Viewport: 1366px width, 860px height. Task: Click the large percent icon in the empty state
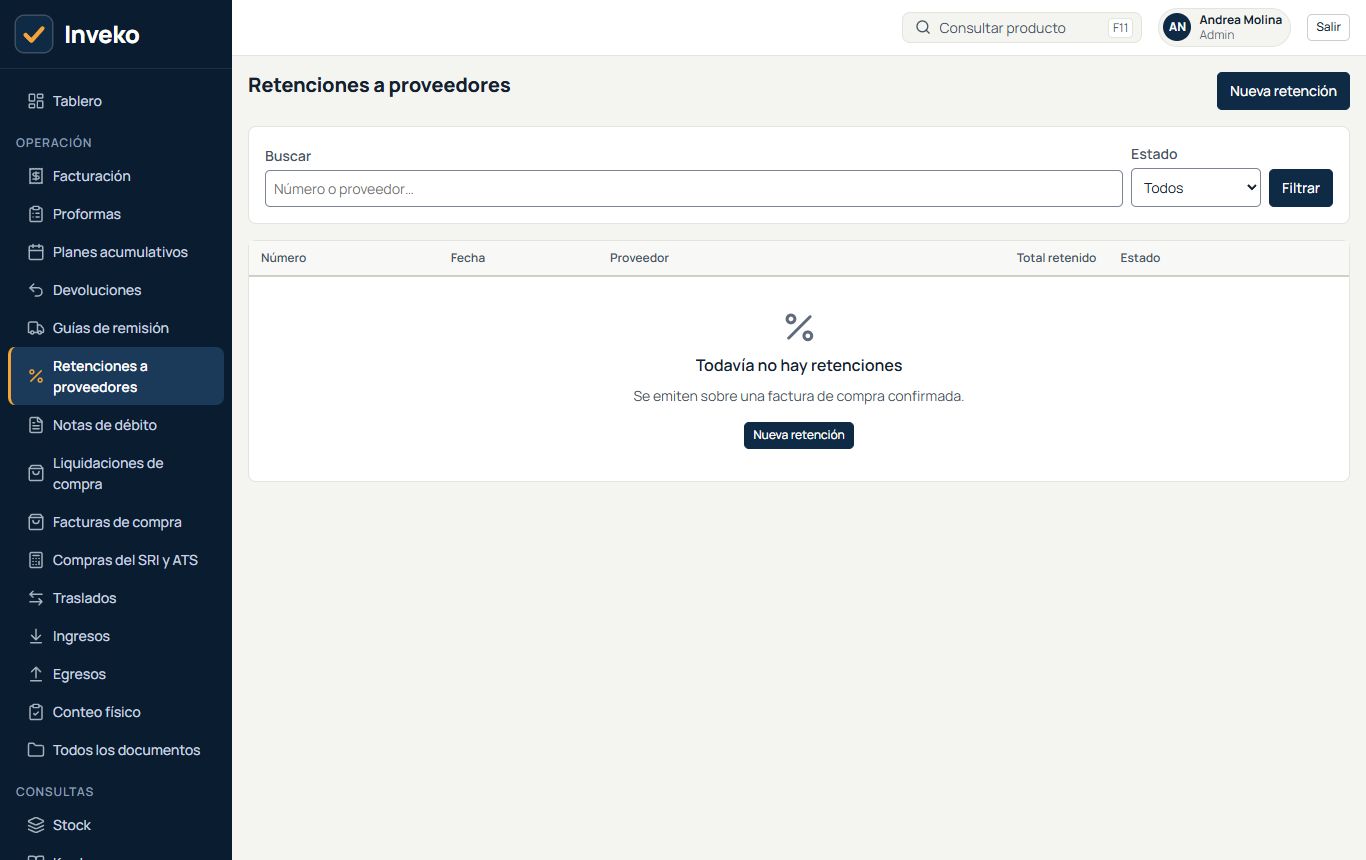799,327
